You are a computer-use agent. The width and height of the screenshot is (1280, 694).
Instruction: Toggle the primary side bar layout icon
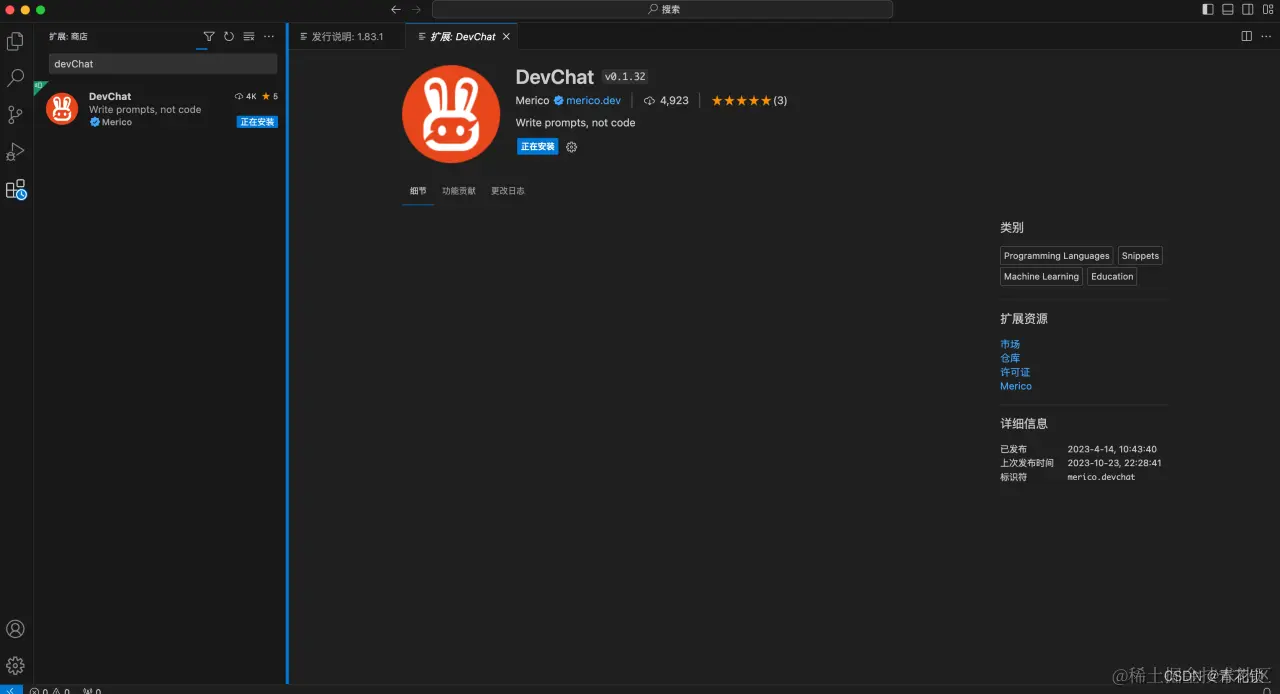pos(1208,9)
